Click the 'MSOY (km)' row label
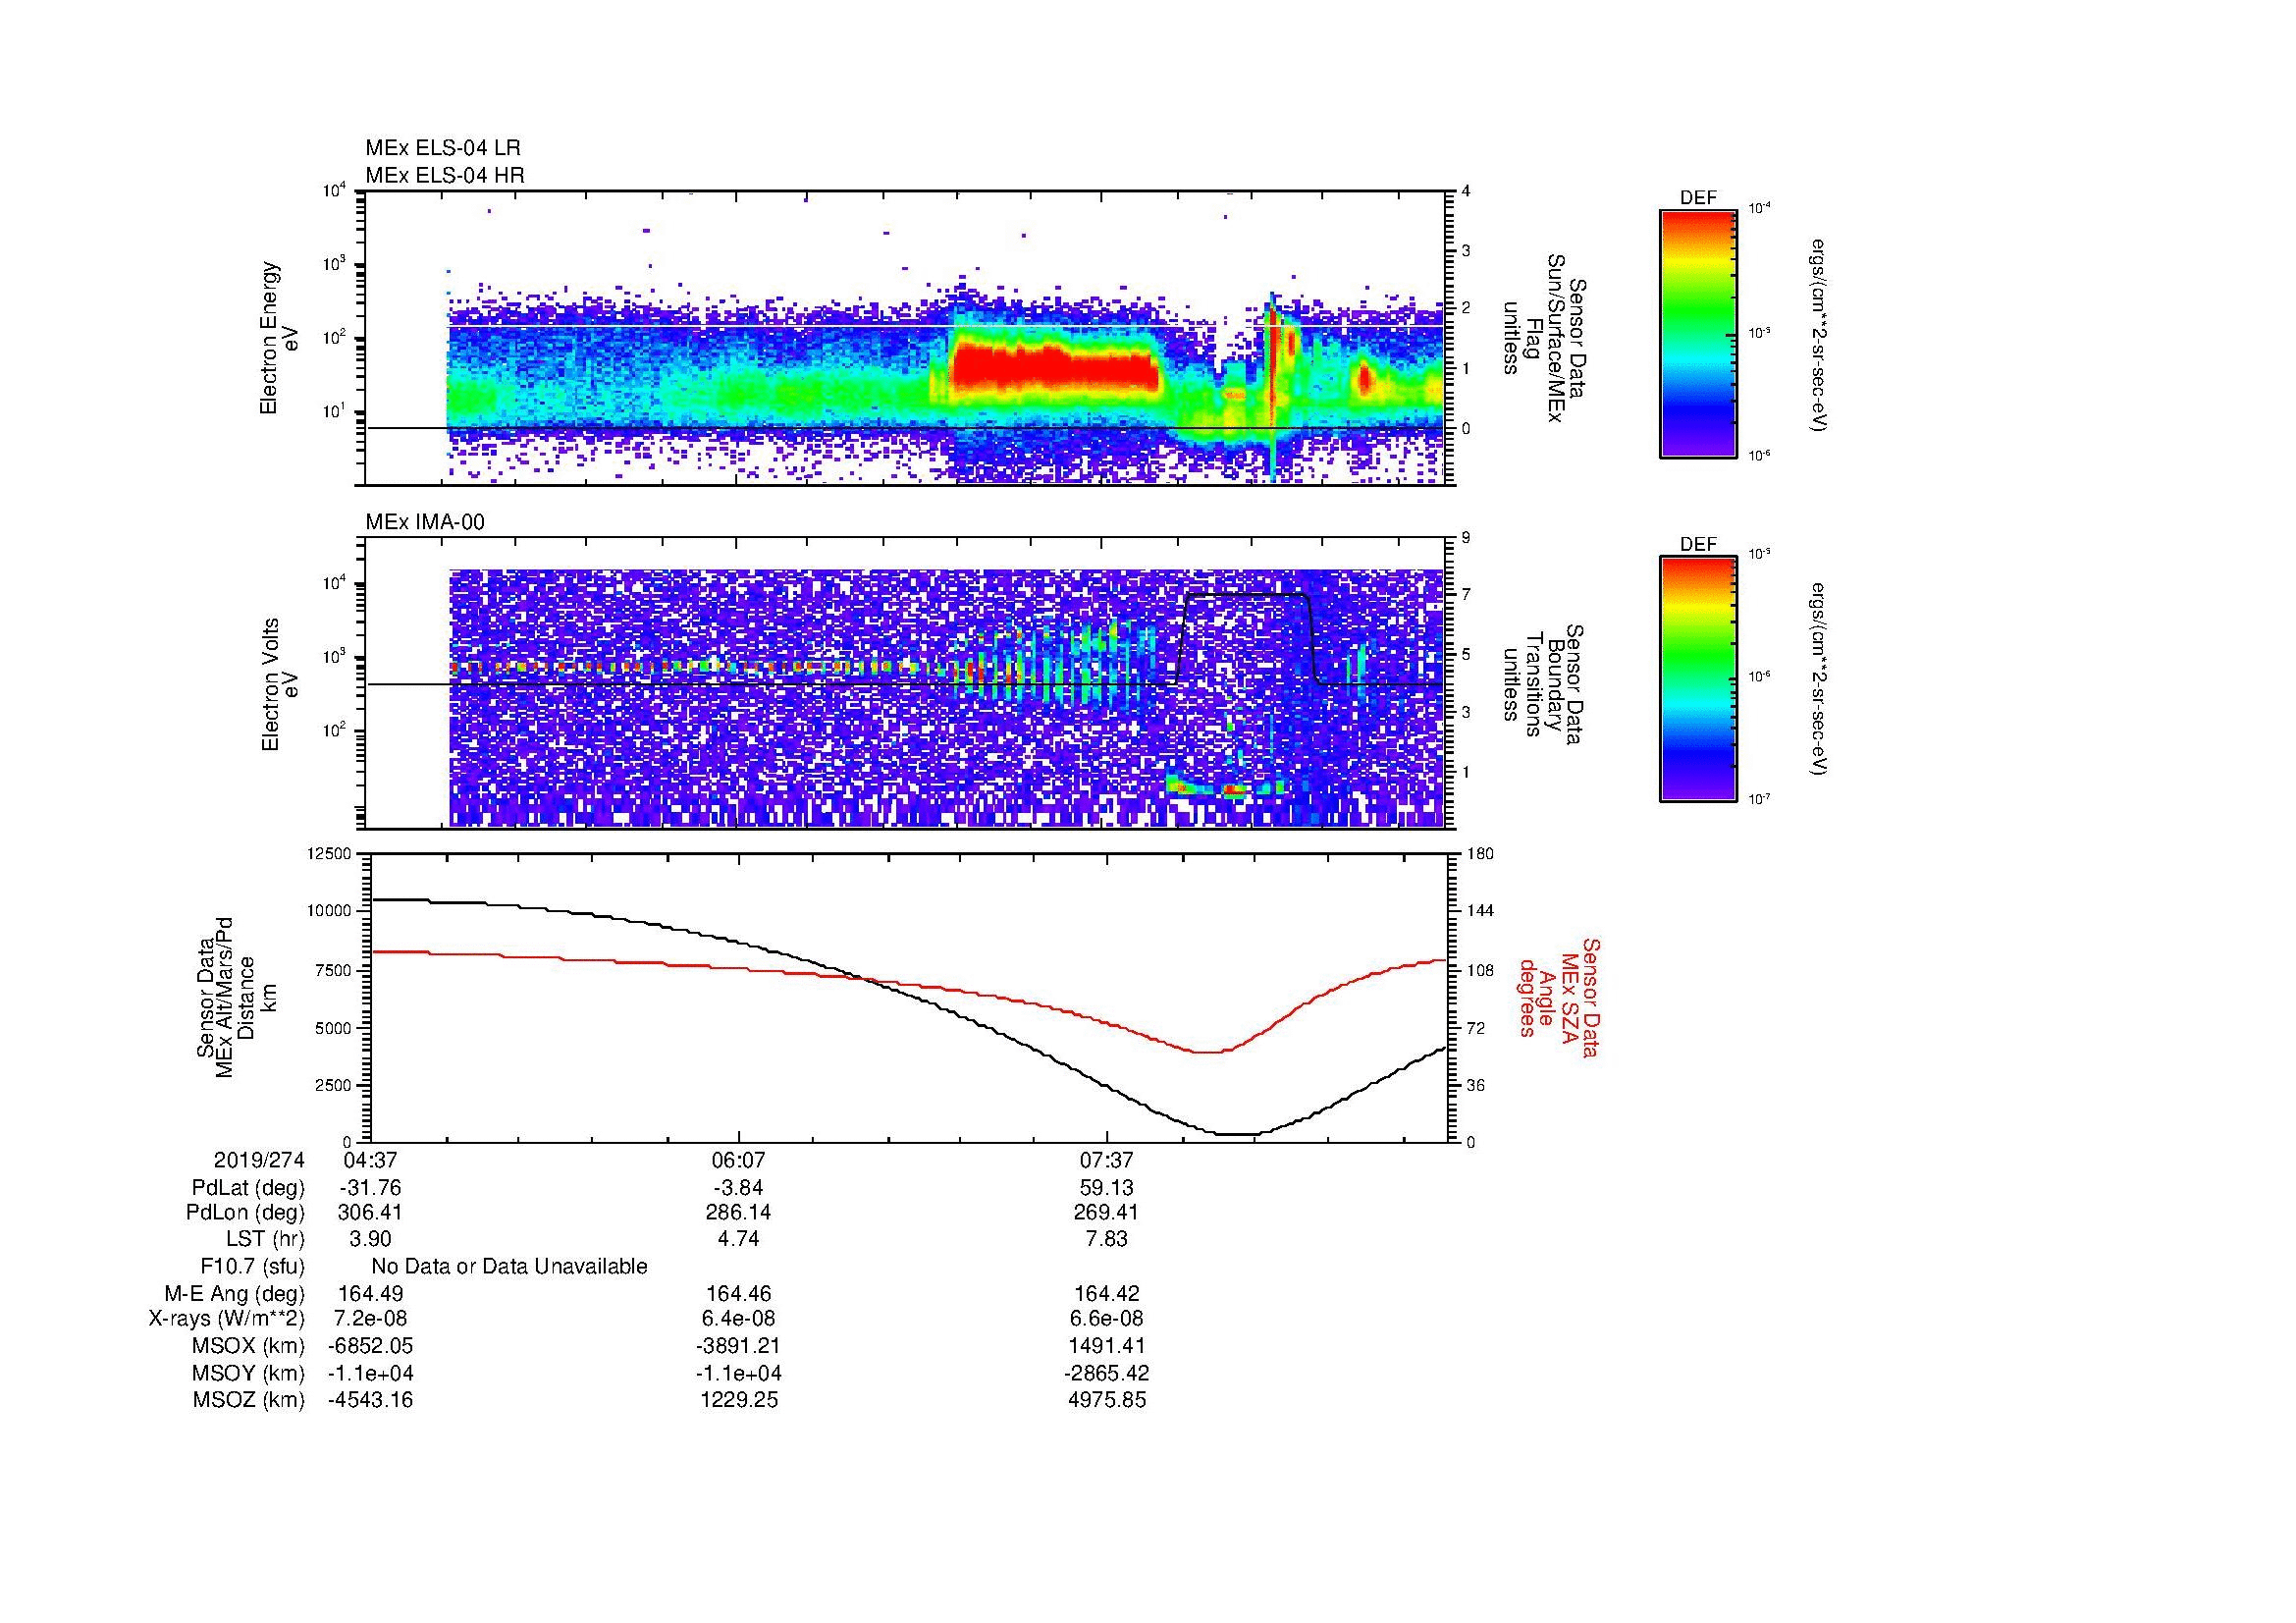This screenshot has width=2296, height=1623. (249, 1374)
